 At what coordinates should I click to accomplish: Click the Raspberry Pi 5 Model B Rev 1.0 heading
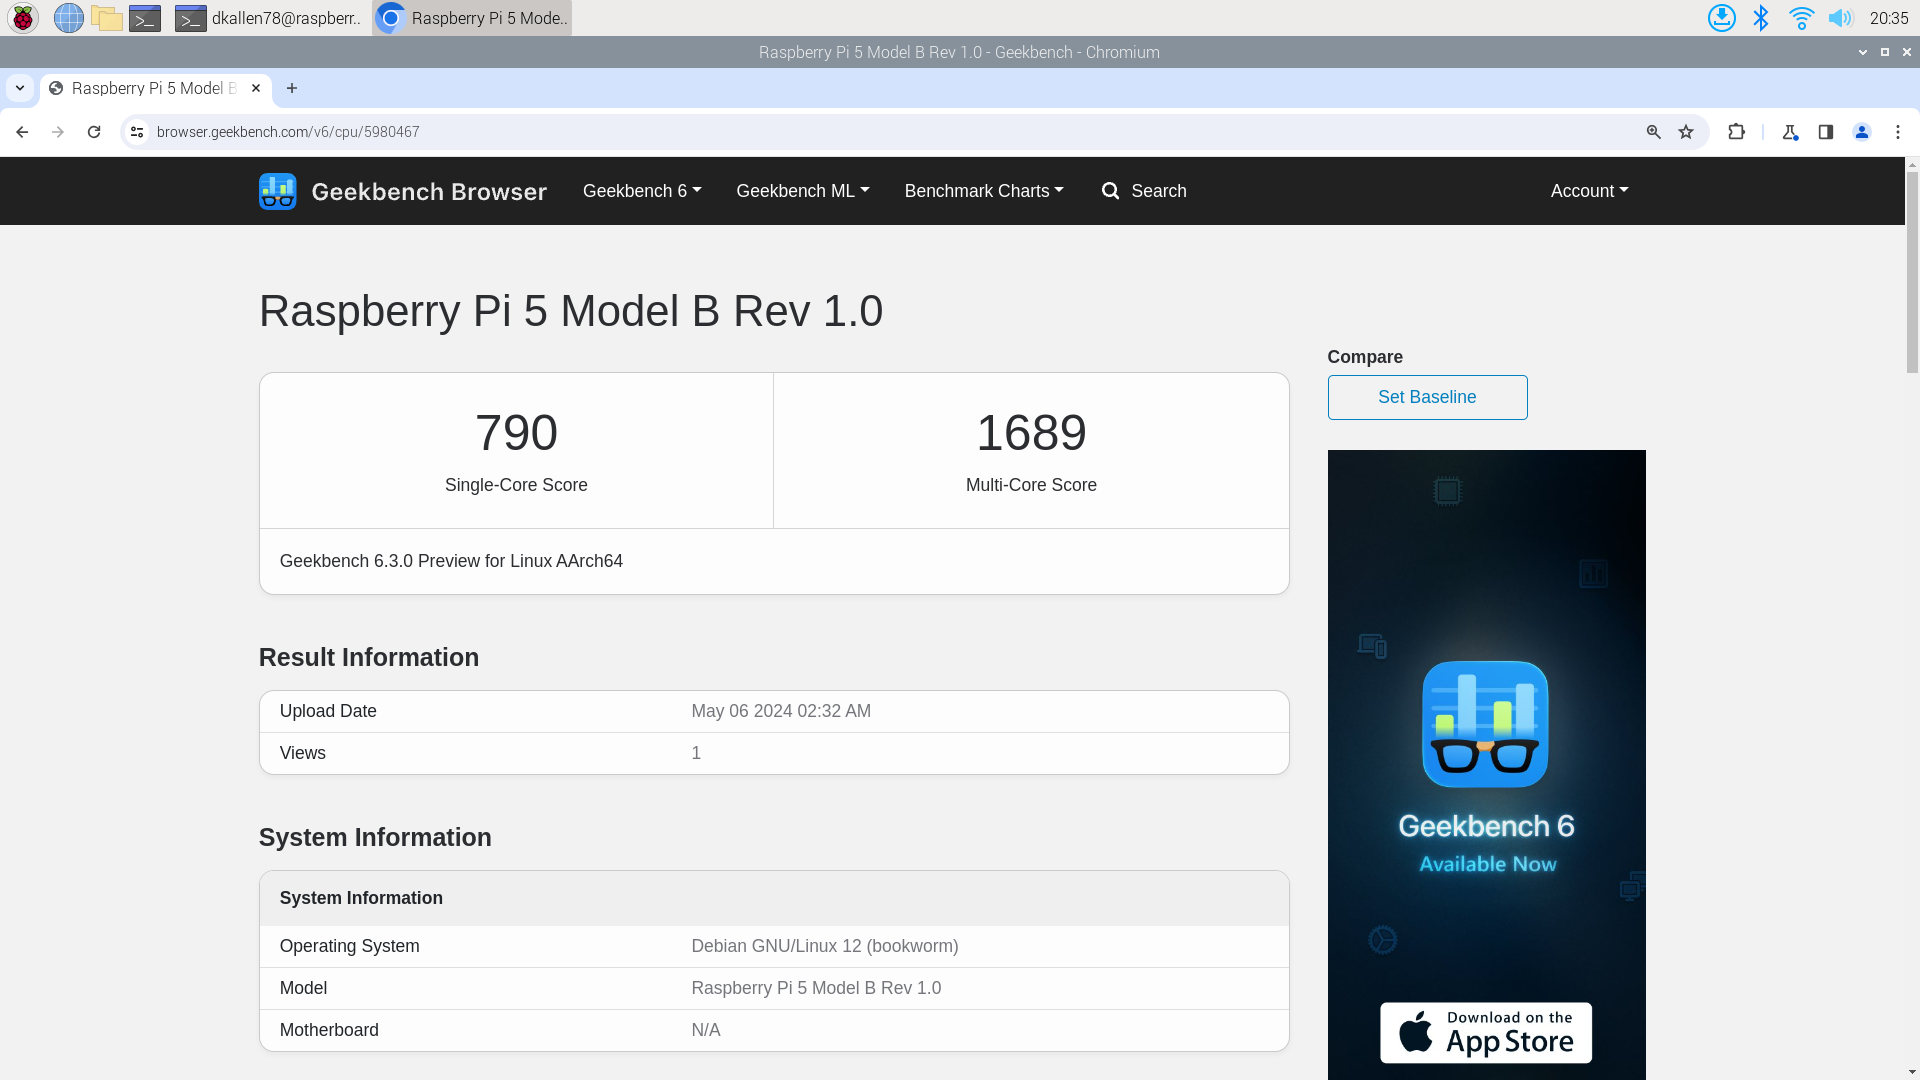(x=571, y=311)
